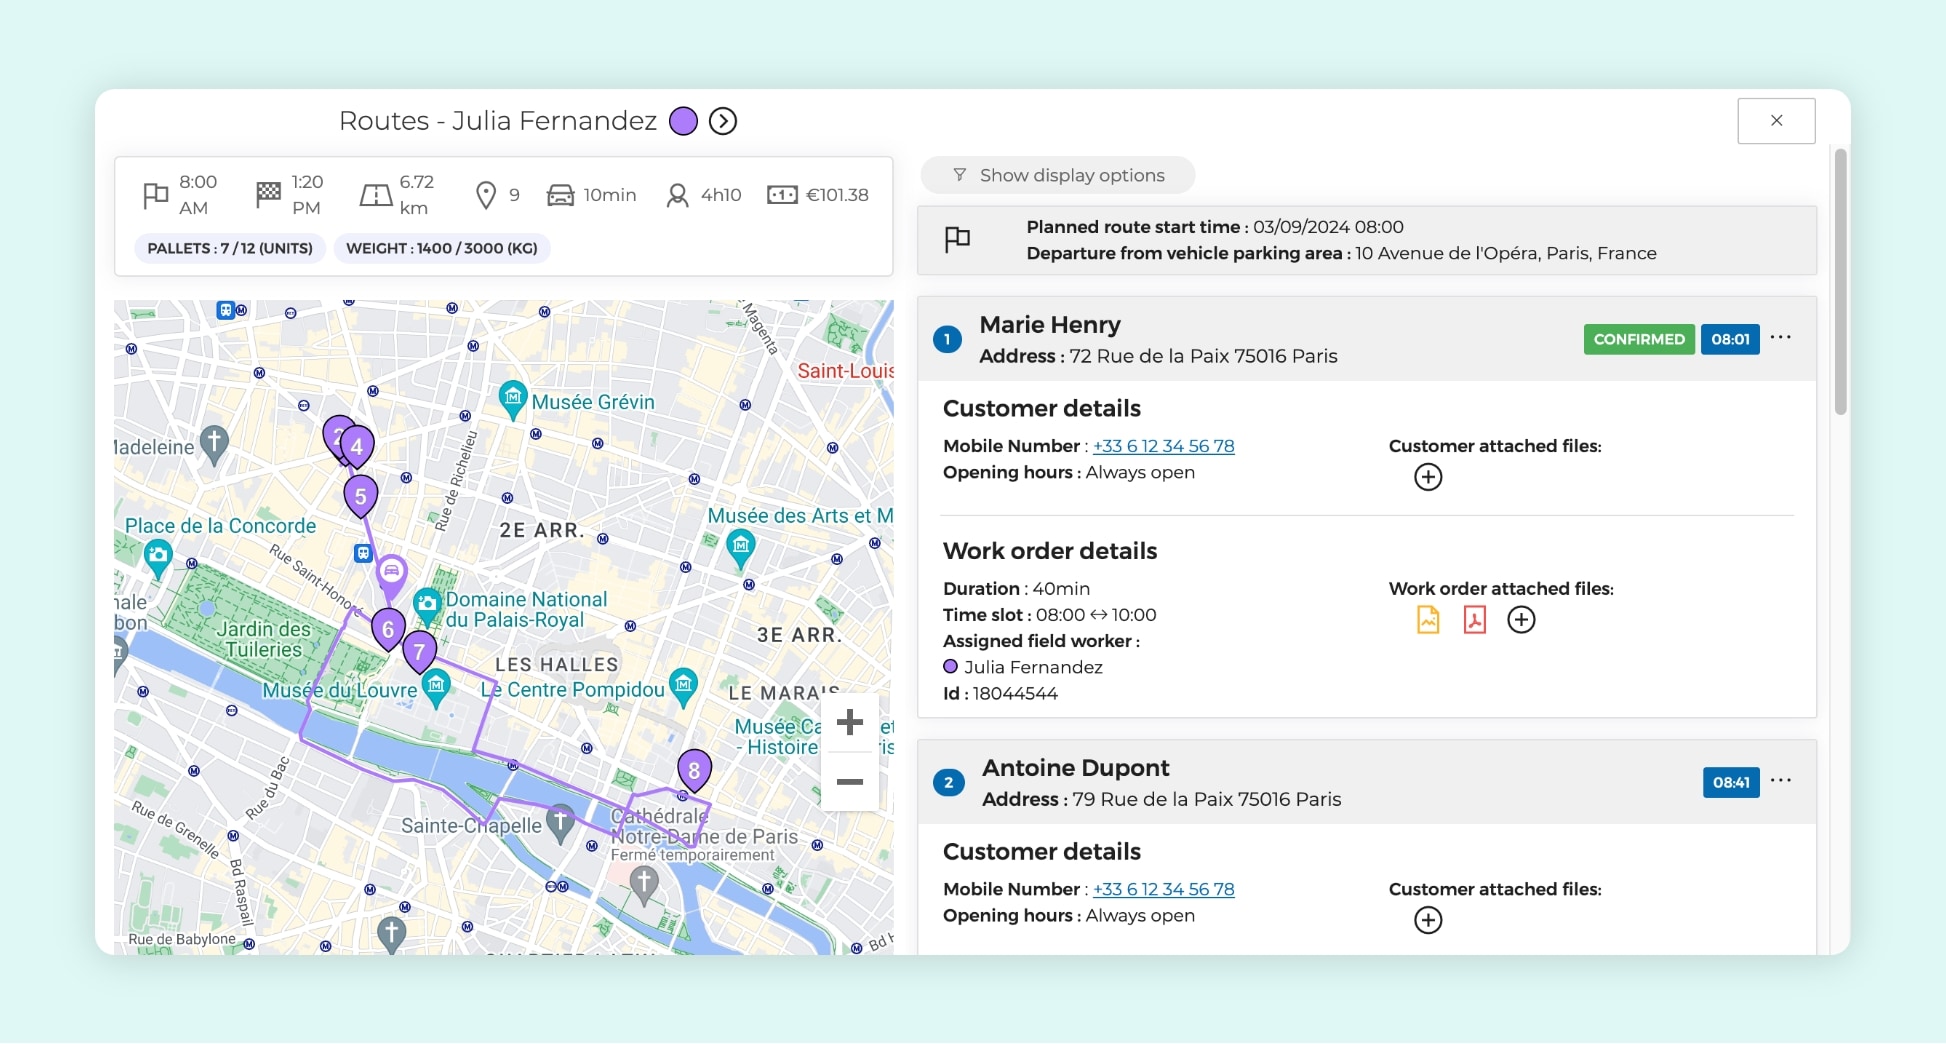The image size is (1946, 1044).
Task: Open the image file attached to work order
Action: click(x=1428, y=620)
